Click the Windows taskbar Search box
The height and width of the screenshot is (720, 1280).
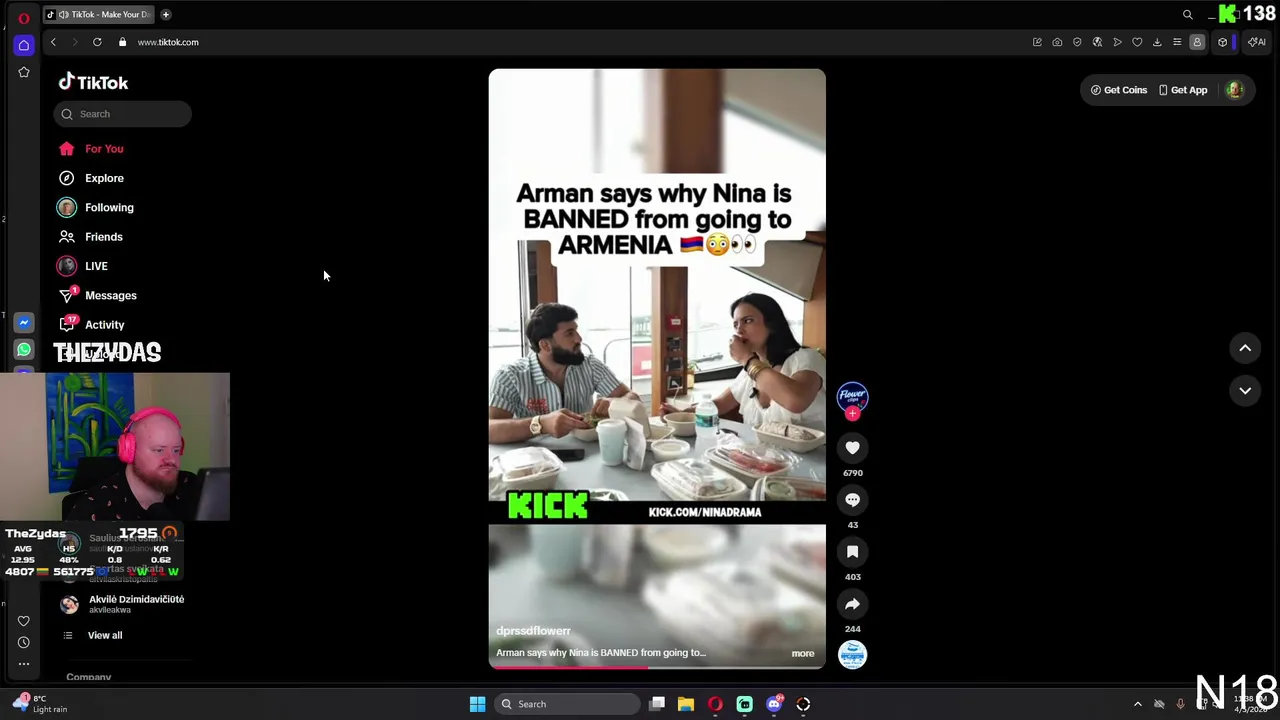568,704
